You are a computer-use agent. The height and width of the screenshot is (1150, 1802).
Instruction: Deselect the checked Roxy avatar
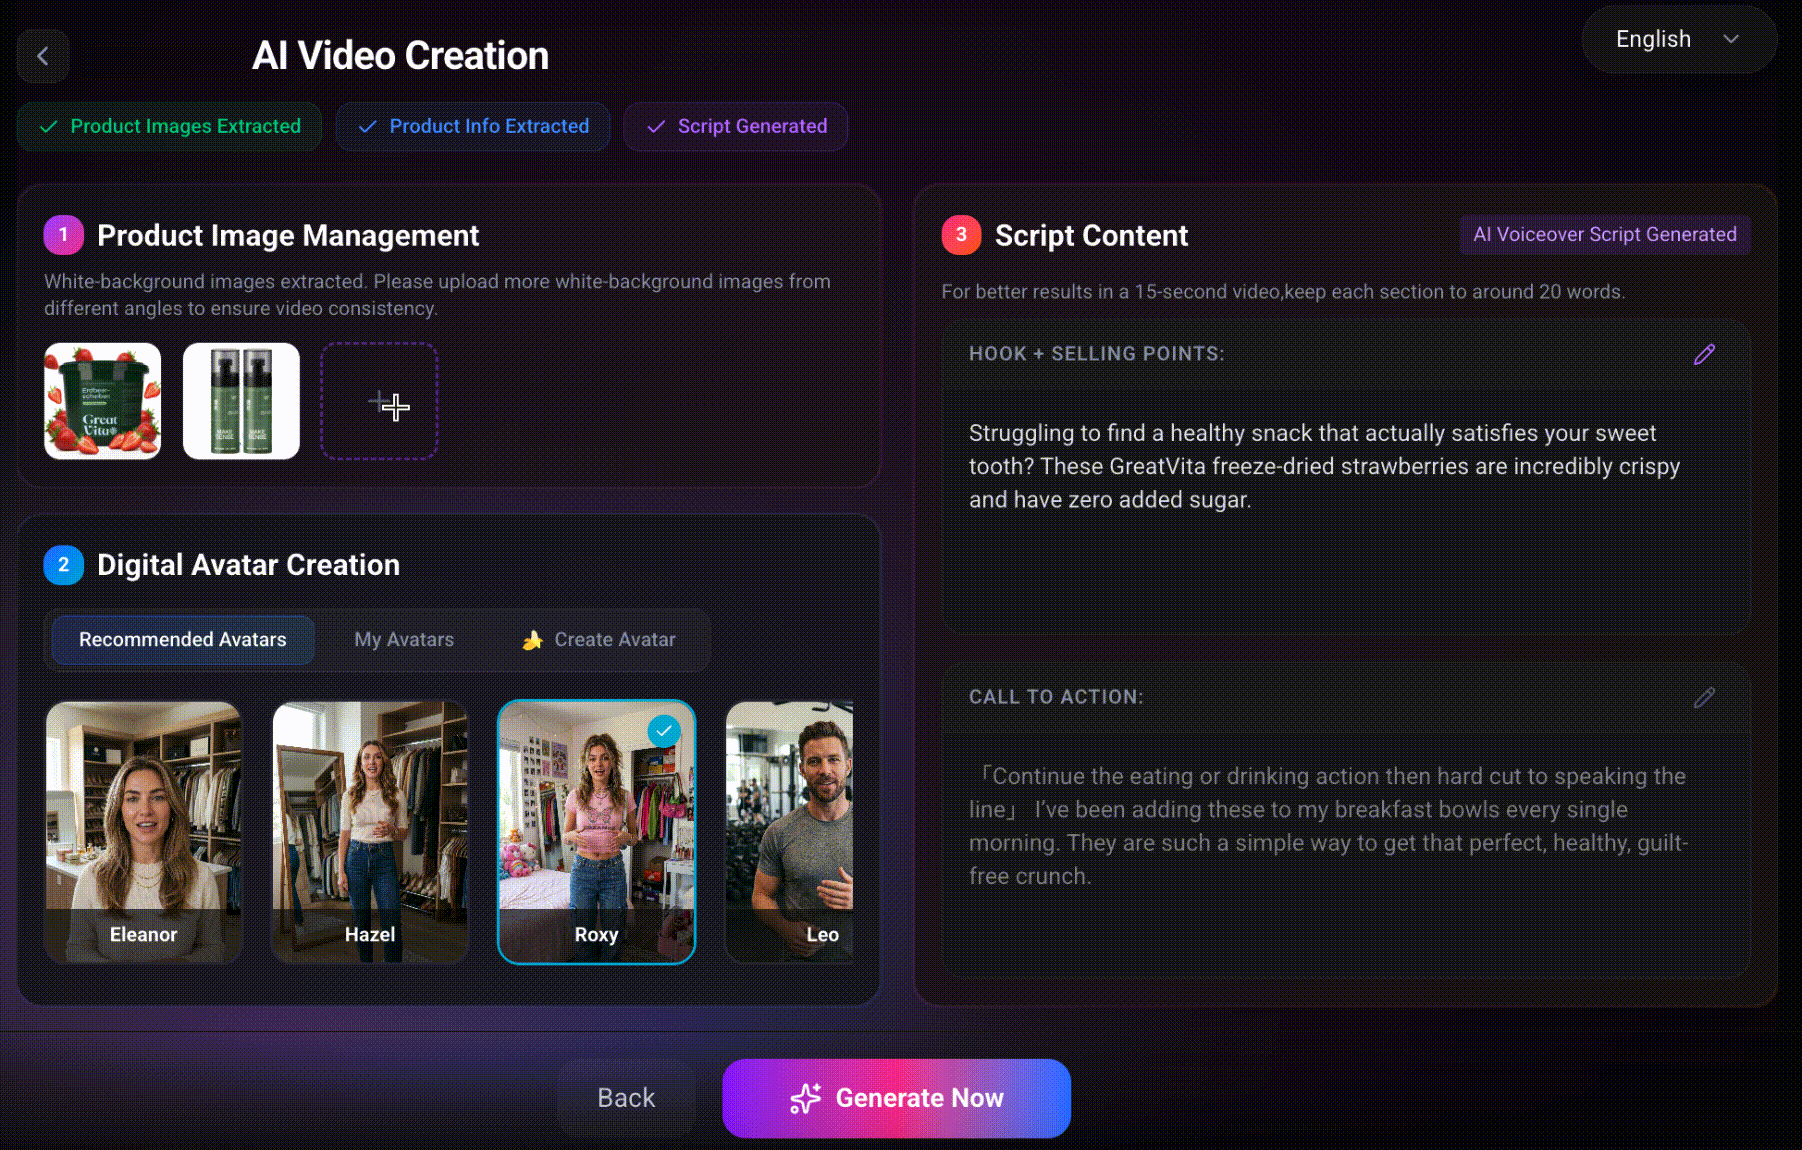[x=597, y=832]
